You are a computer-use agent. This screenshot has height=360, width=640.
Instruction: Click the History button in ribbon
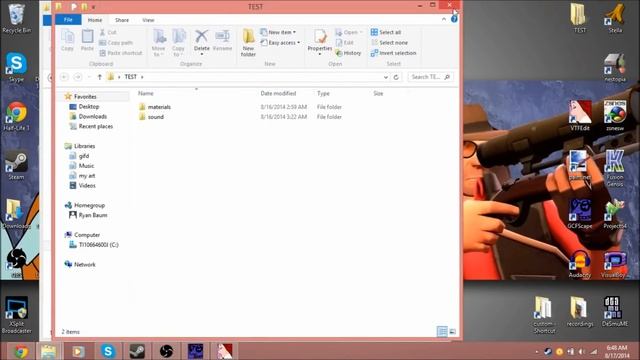(x=348, y=53)
